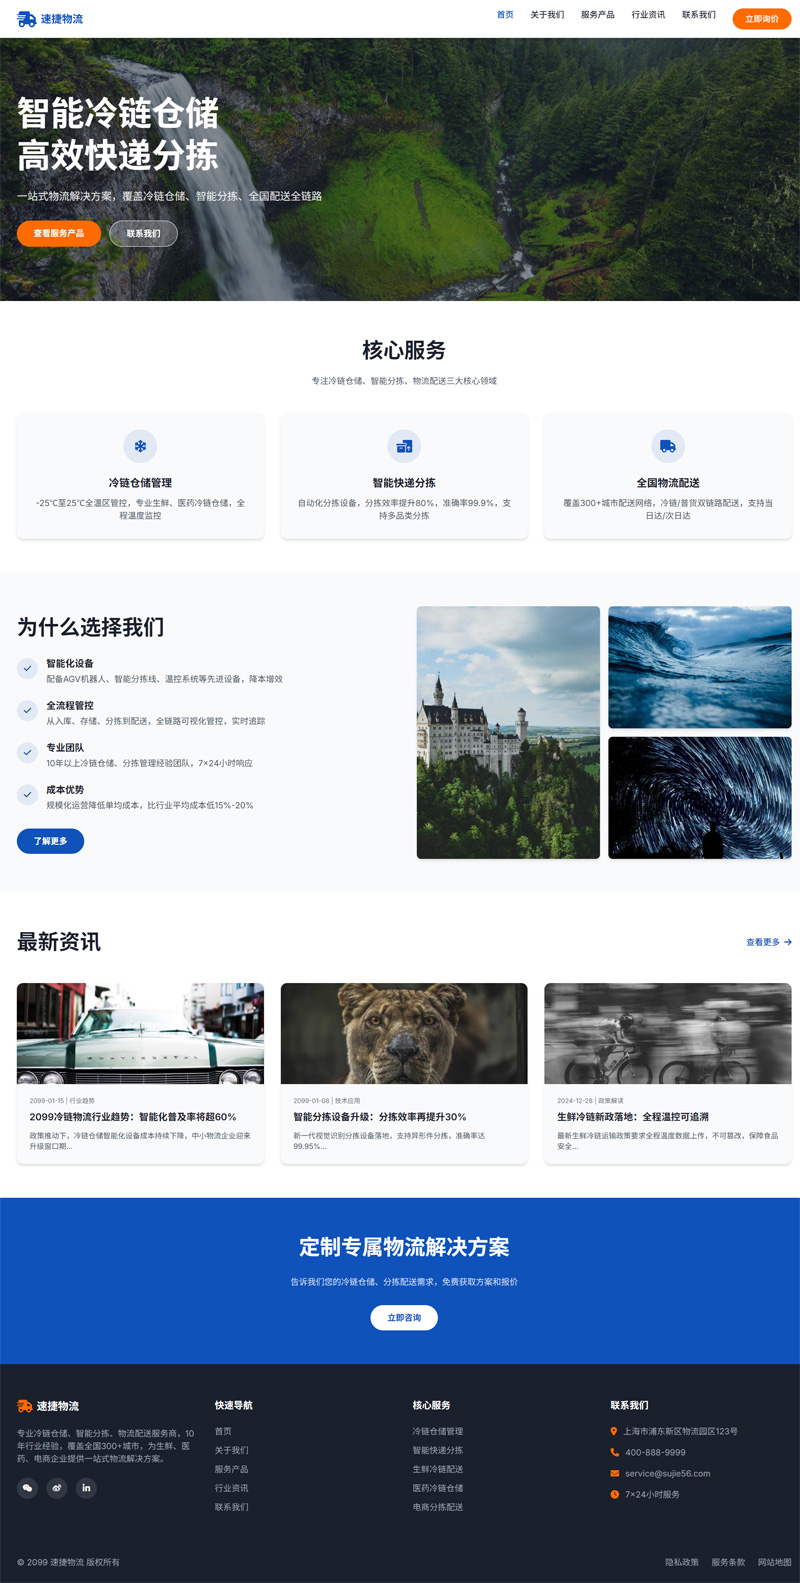Click the 2024-12-28 政策解读 tag
Screen dimensions: 800x1583
590,1100
